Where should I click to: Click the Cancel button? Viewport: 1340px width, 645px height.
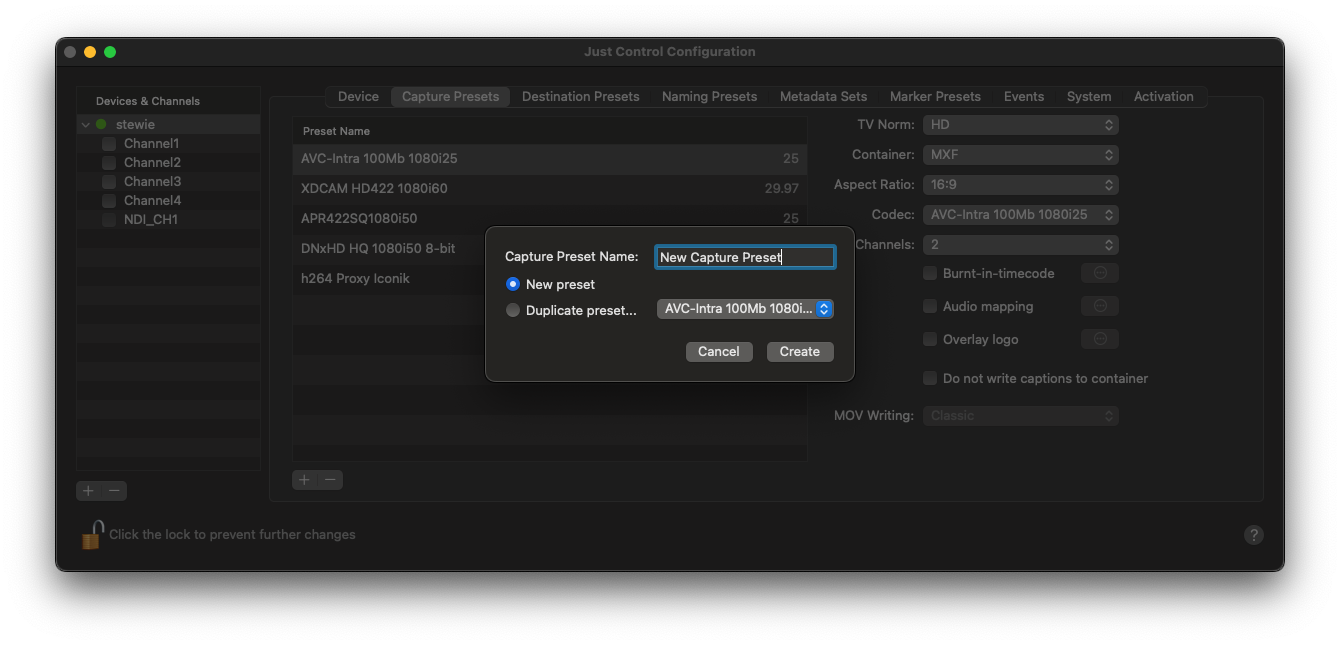pyautogui.click(x=719, y=351)
